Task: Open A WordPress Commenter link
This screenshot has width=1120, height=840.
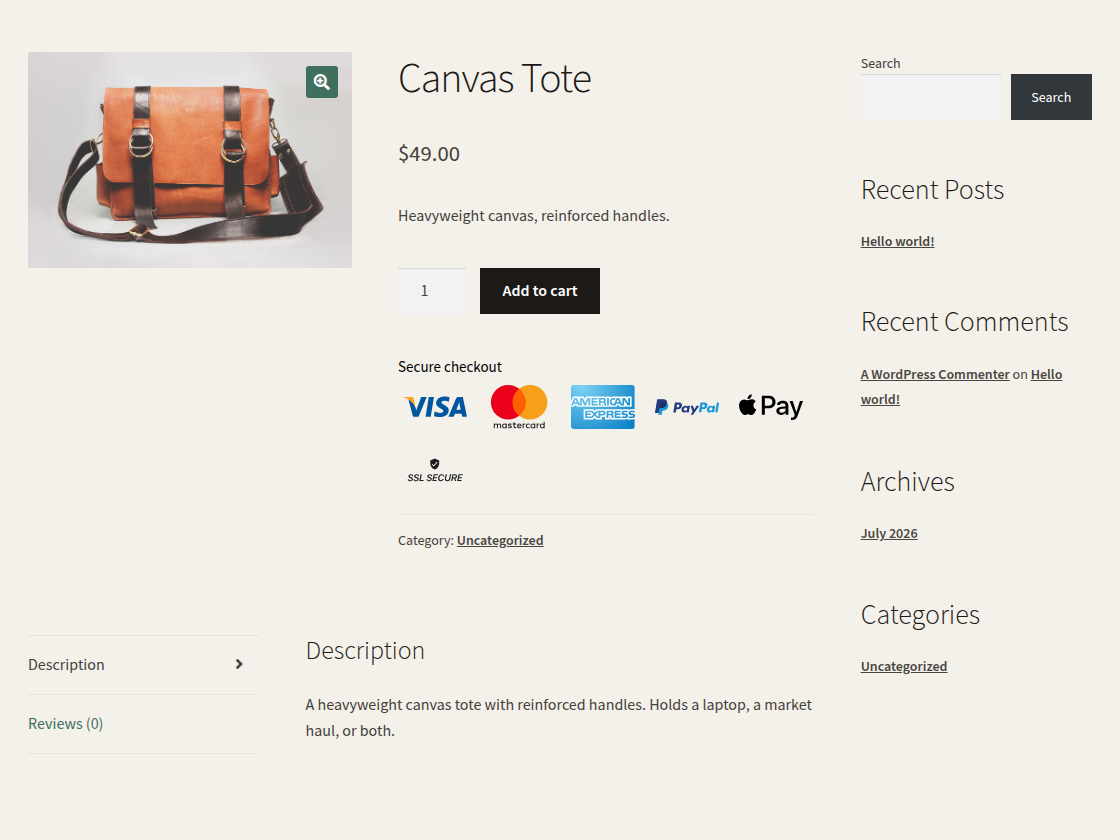Action: tap(935, 374)
